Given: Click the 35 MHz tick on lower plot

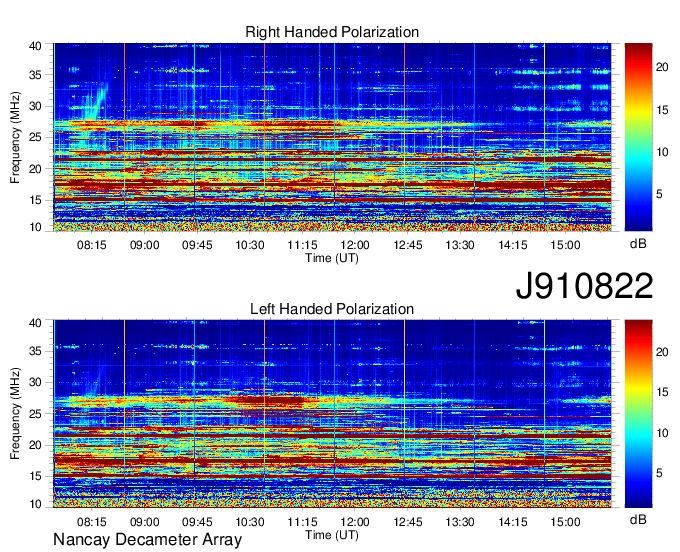Looking at the screenshot, I should click(35, 351).
